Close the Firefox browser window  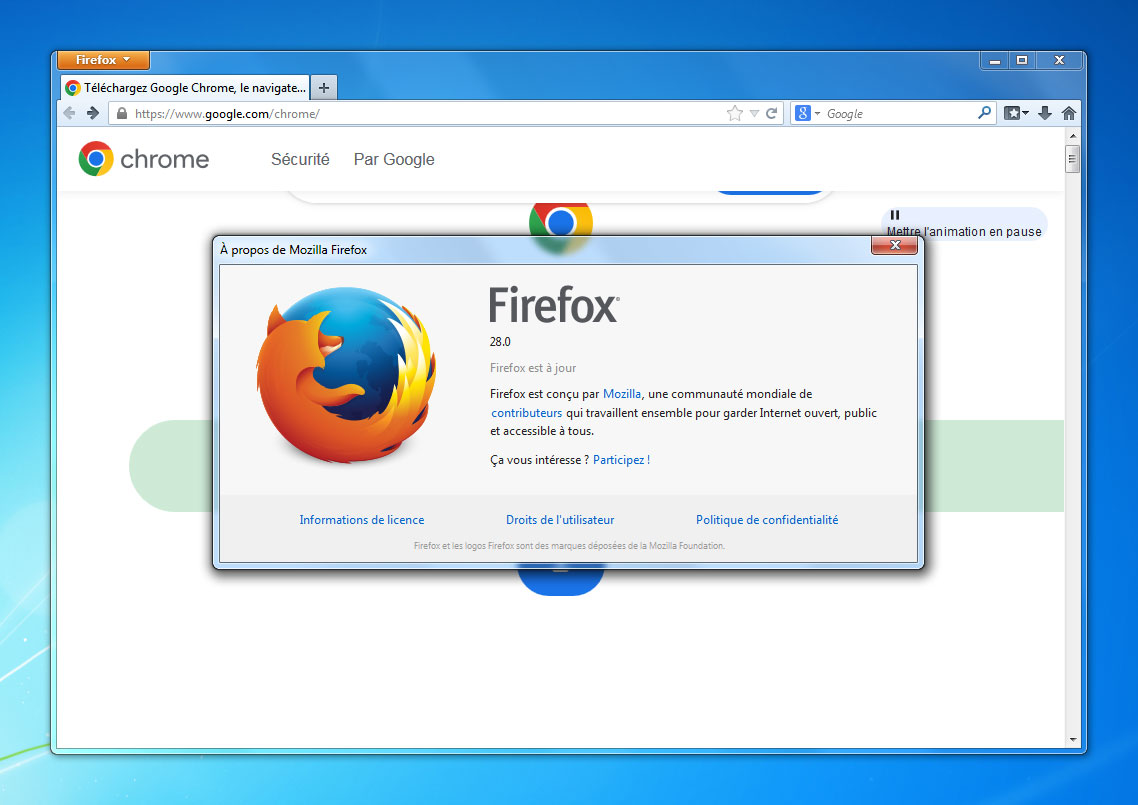click(x=1060, y=60)
